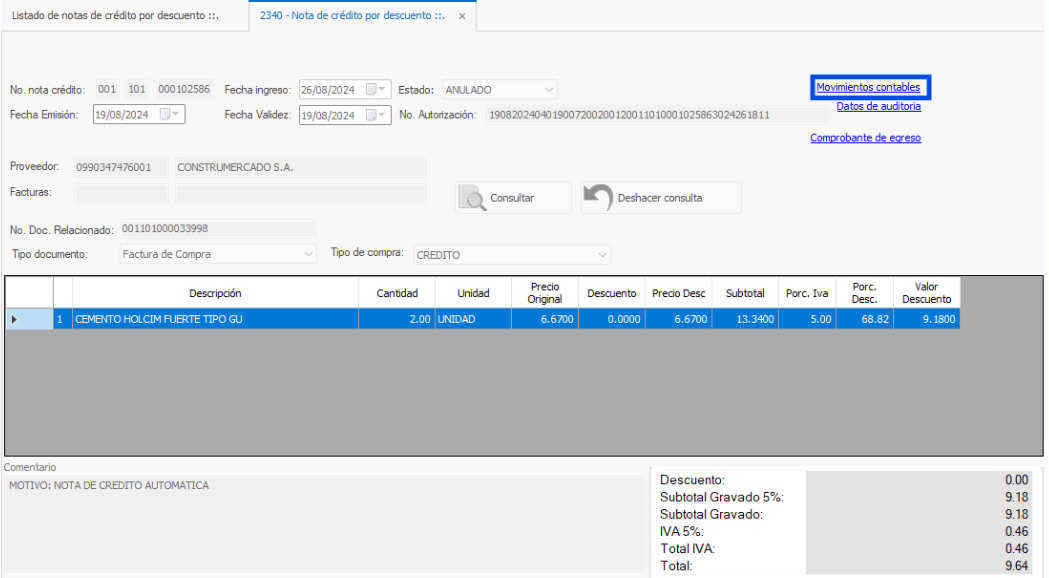
Task: Switch to Listado de notas de crédito tab
Action: click(x=115, y=17)
